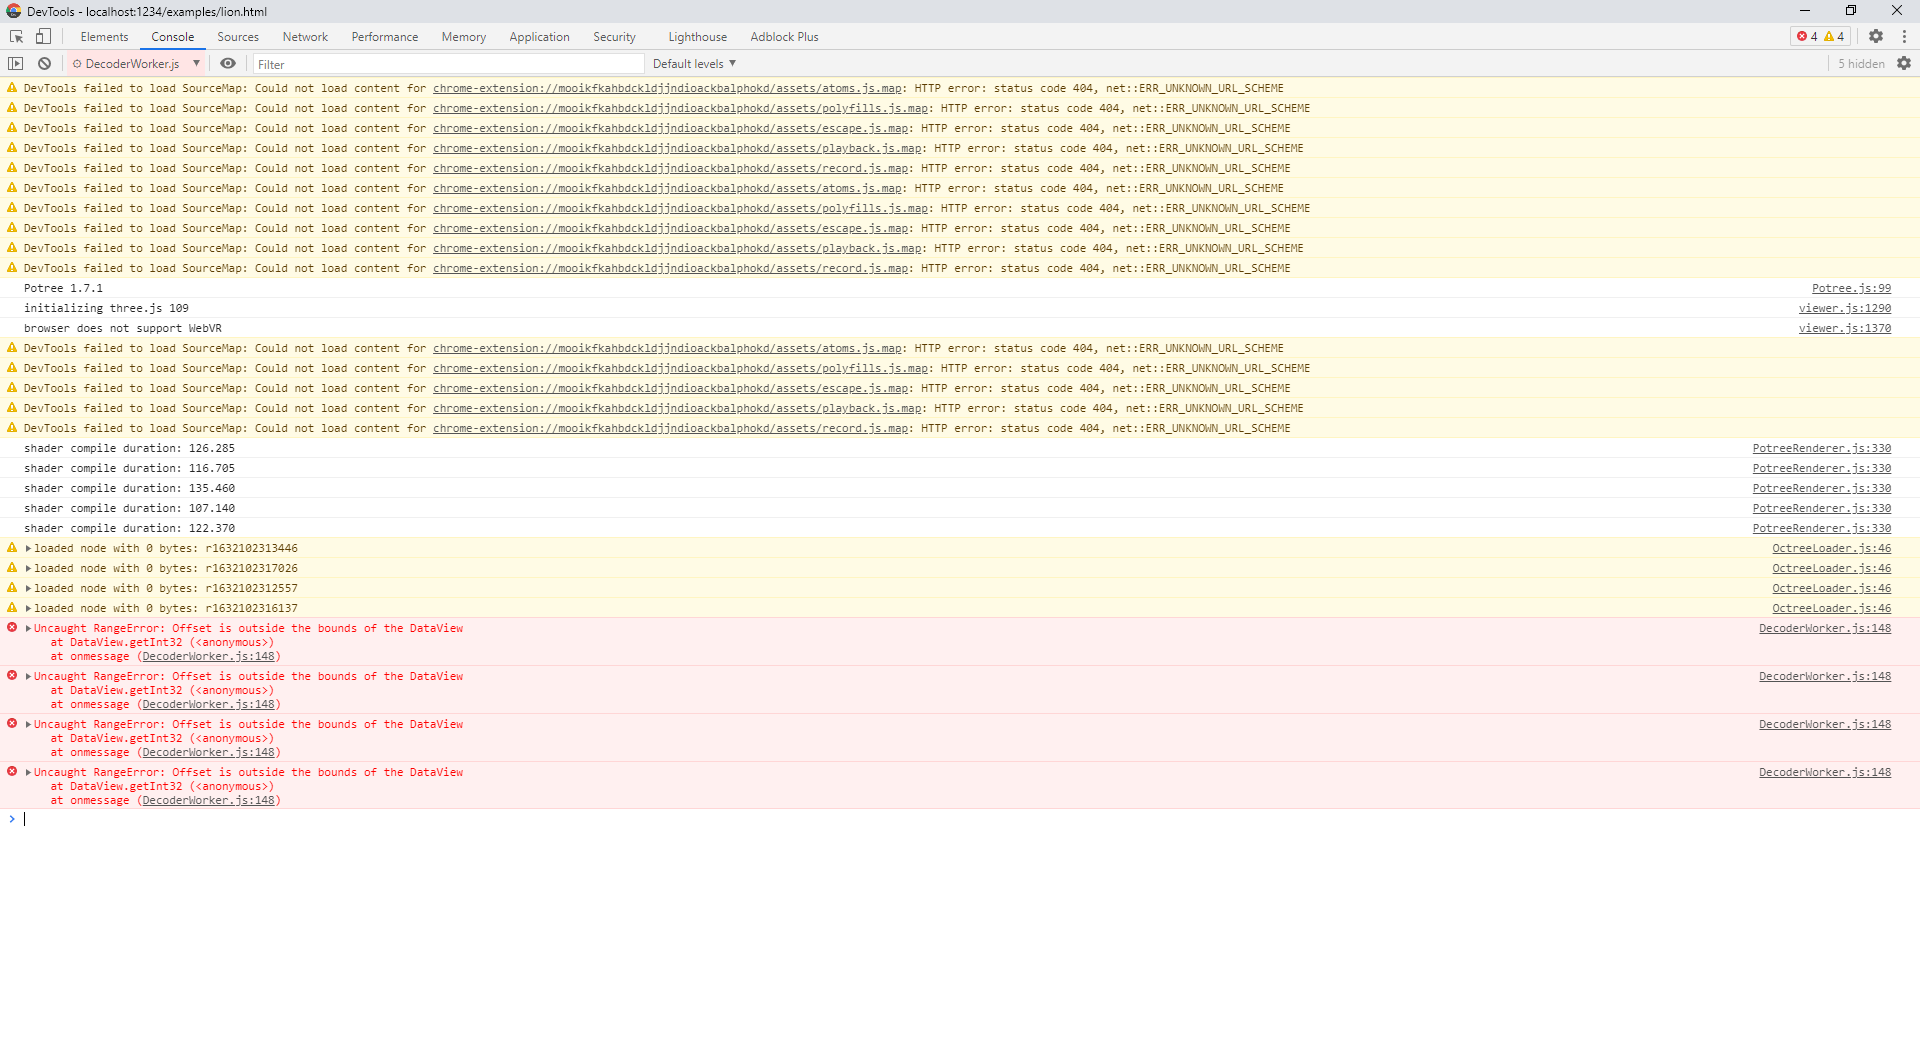Open the DevTools three-dot customize menu
Screen dimensions: 1920x1040
coord(1904,36)
